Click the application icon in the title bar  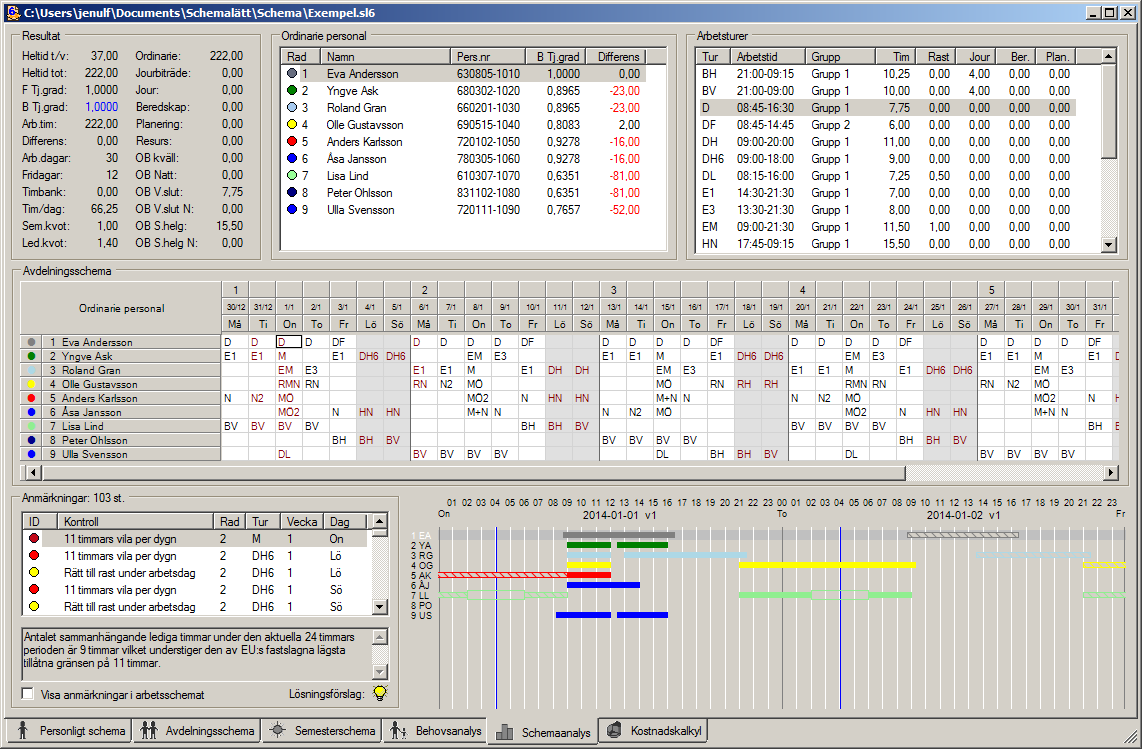click(x=12, y=12)
